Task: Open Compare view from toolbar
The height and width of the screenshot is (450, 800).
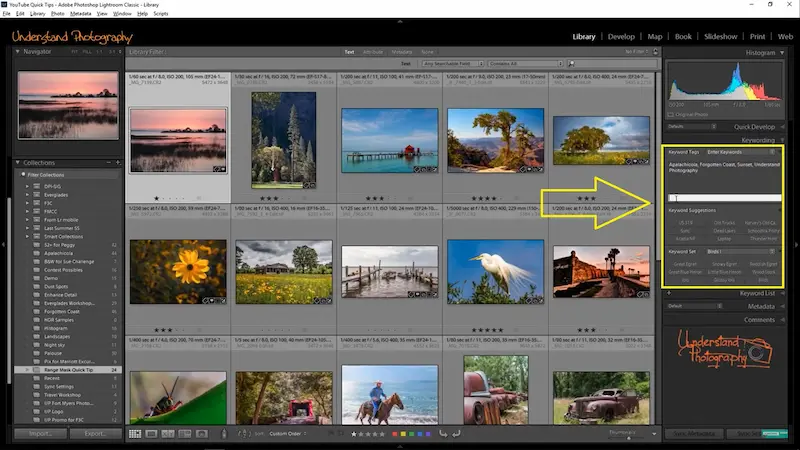Action: pos(168,434)
